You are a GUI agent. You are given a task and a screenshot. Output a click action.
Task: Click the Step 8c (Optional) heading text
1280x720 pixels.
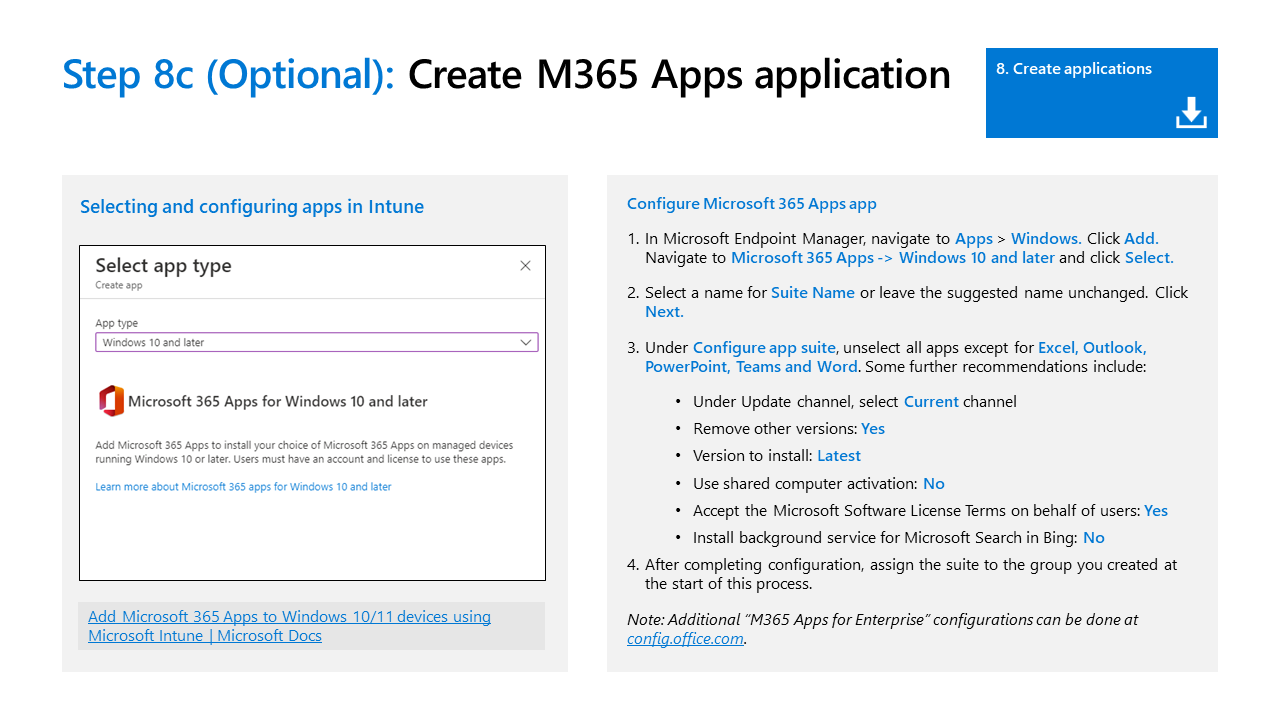229,75
